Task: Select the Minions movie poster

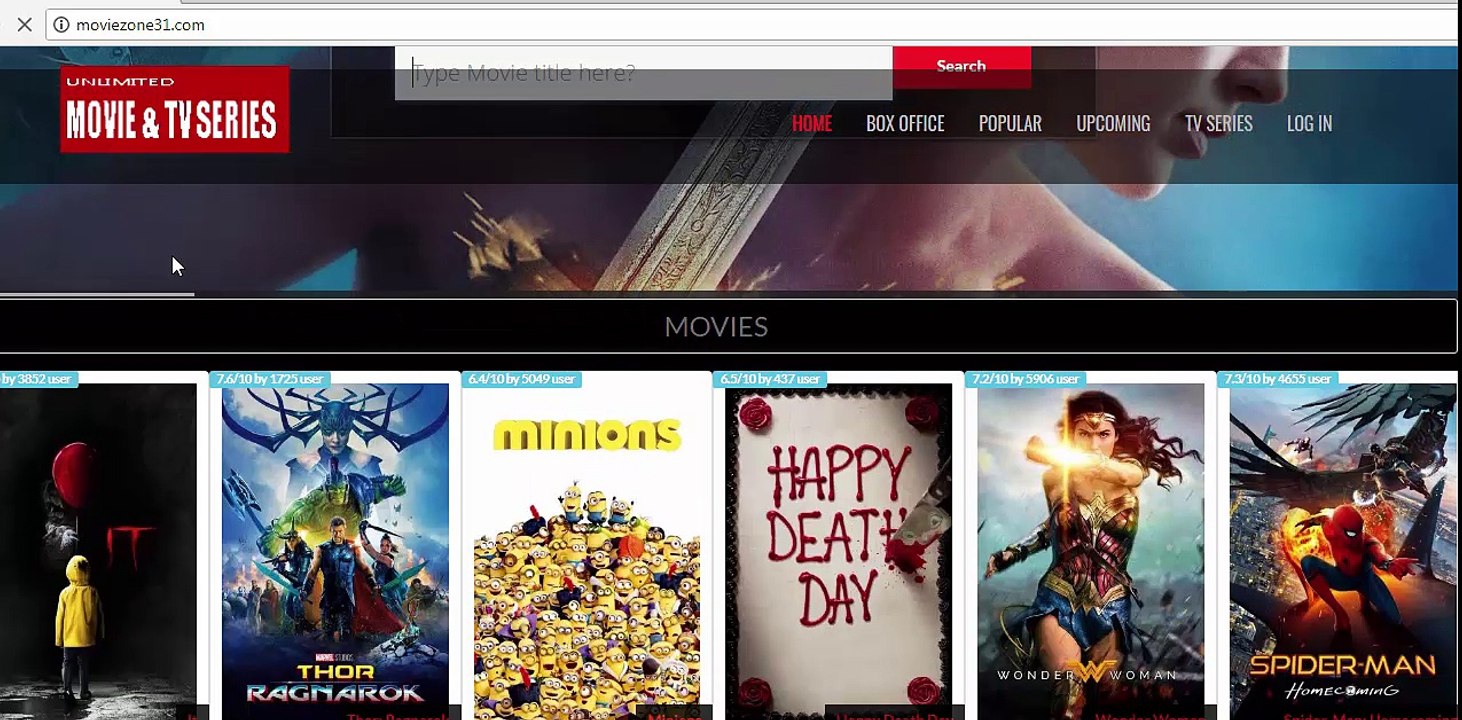Action: [x=587, y=551]
